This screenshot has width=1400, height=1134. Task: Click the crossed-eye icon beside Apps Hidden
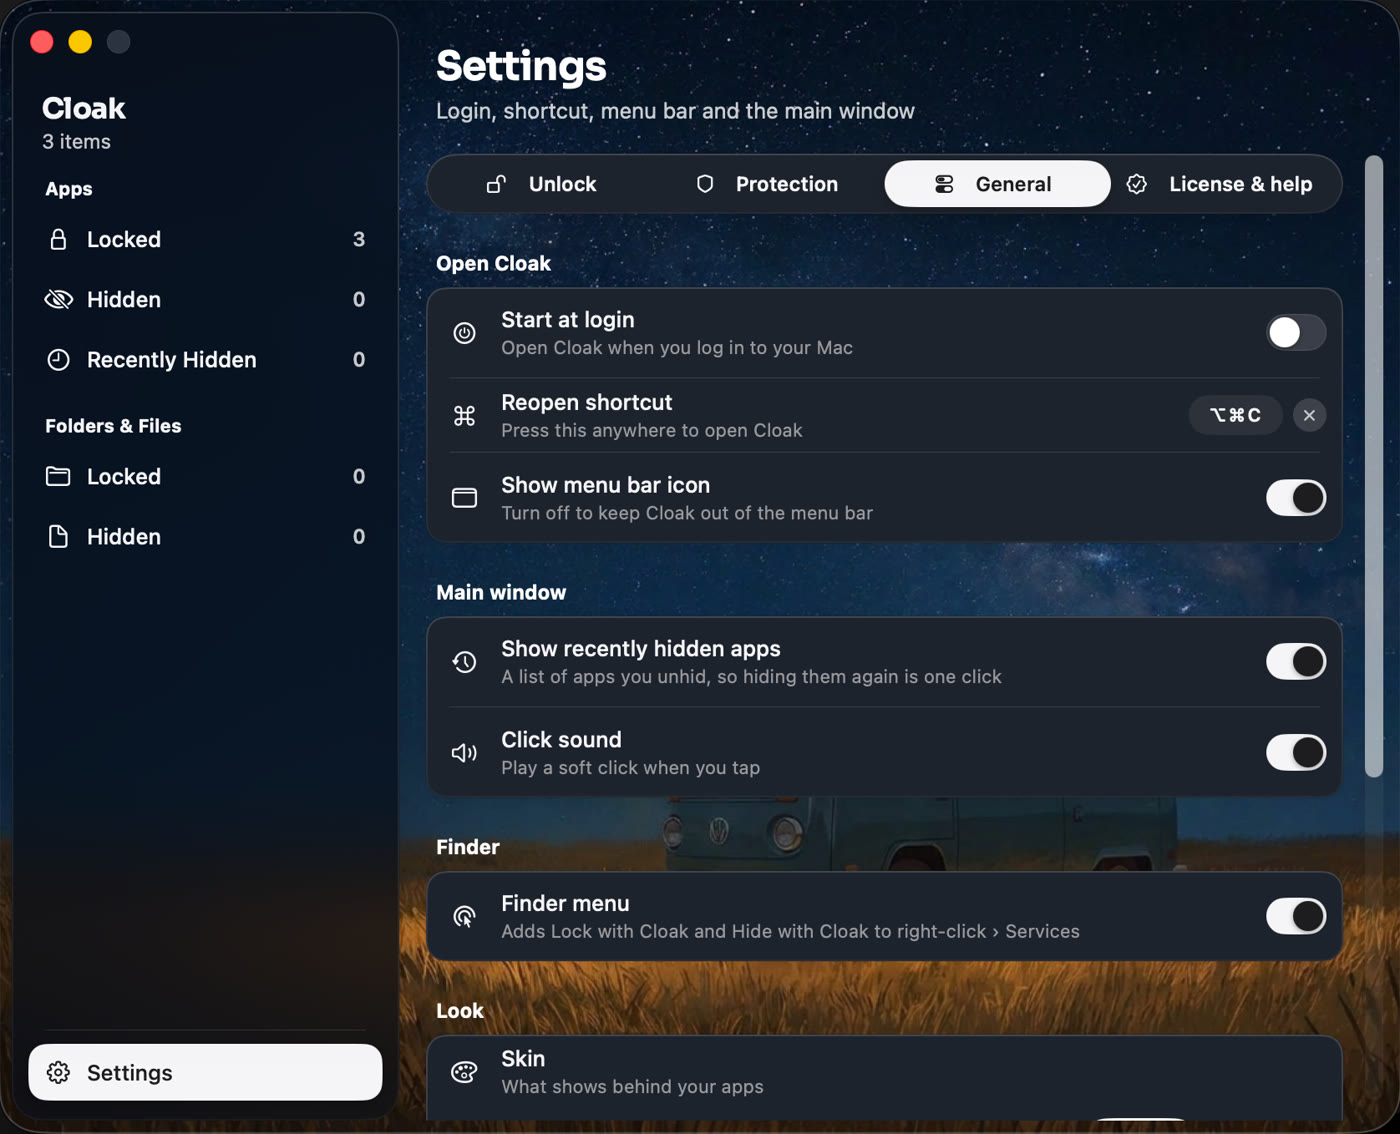59,299
